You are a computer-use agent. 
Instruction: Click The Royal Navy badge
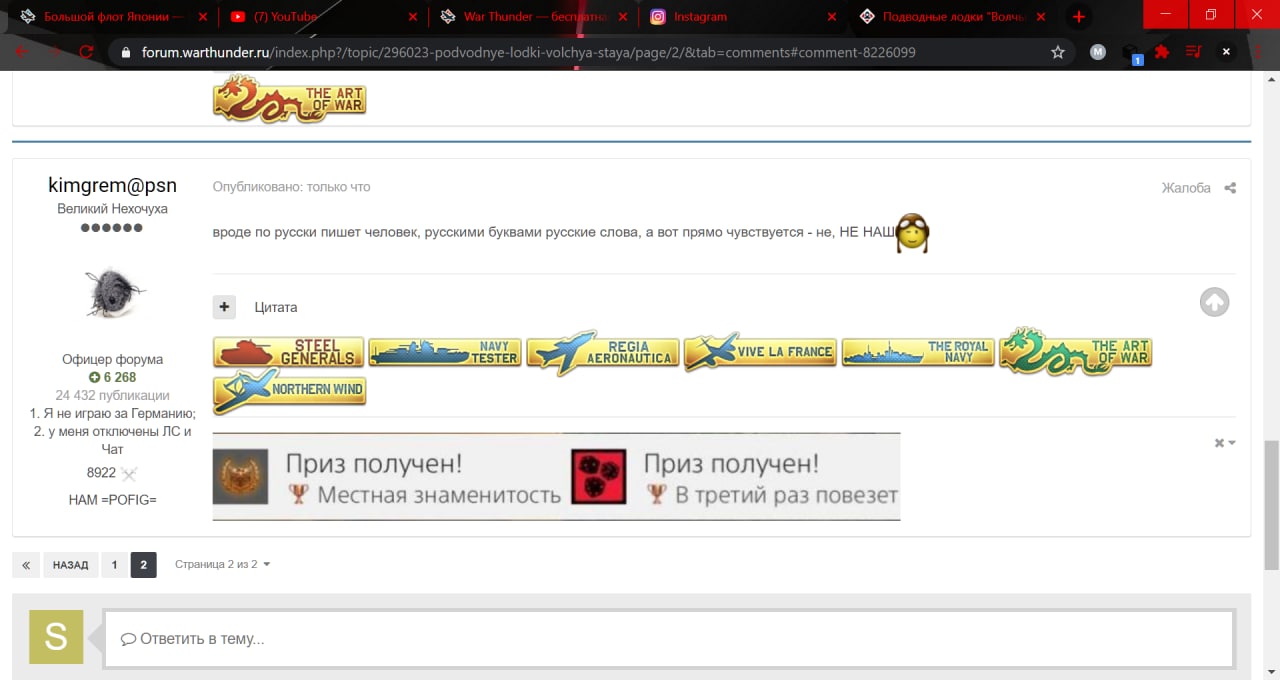pyautogui.click(x=918, y=352)
